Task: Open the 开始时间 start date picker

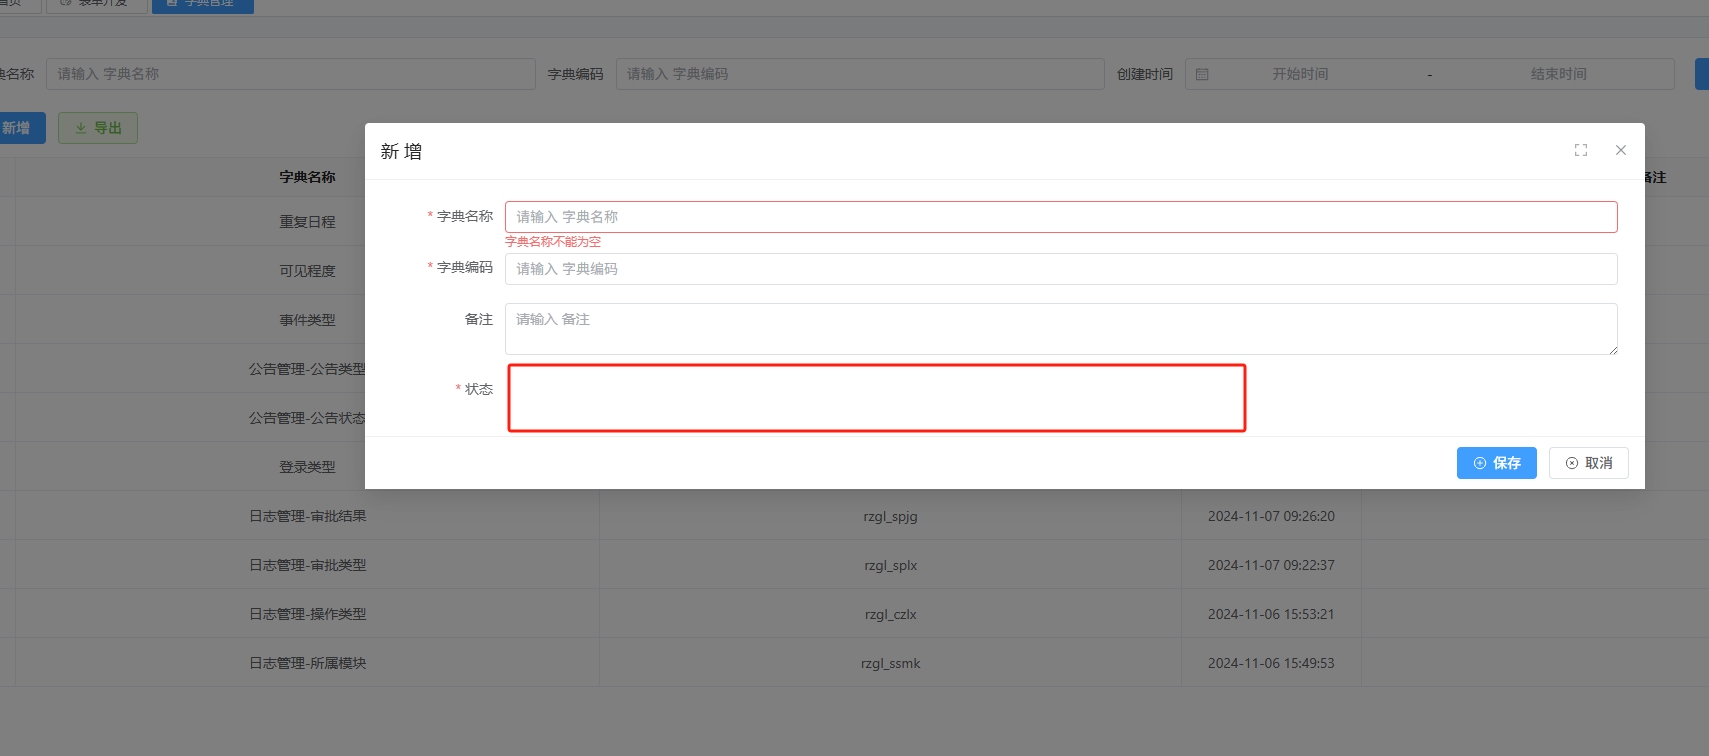Action: point(1300,74)
